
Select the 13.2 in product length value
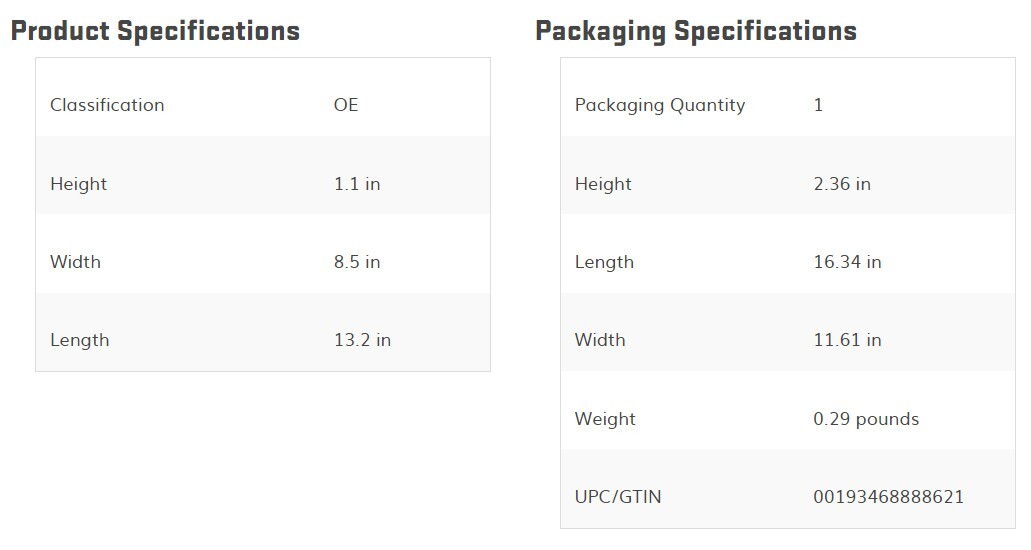pyautogui.click(x=362, y=340)
